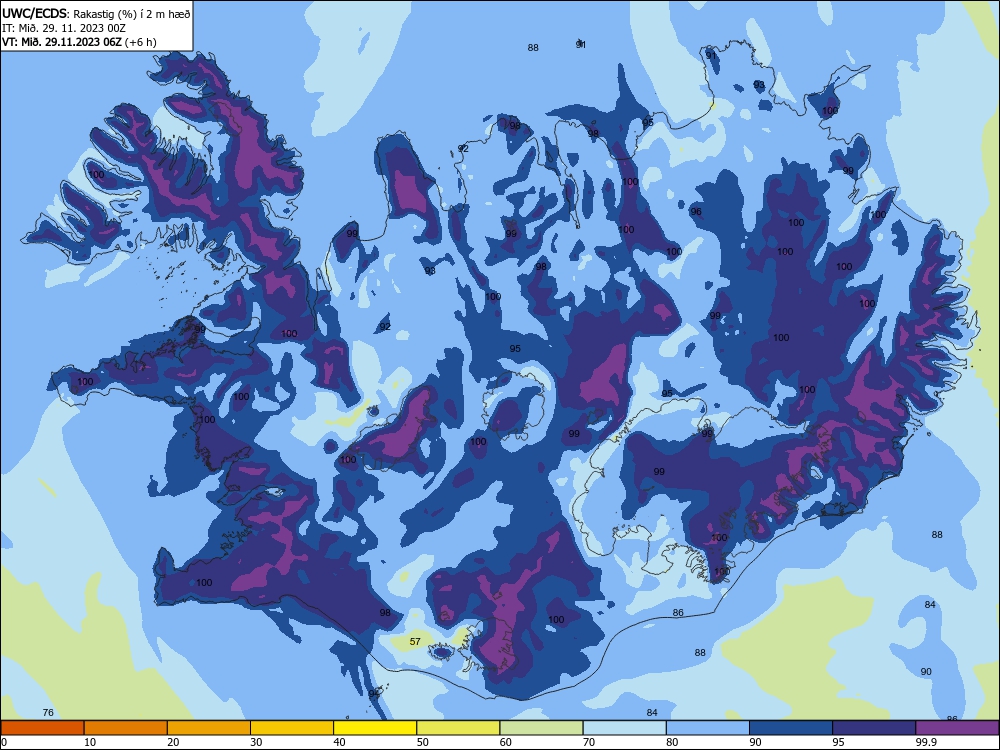
Task: Select the bright yellow 40–50 legend swatch
Action: (375, 728)
